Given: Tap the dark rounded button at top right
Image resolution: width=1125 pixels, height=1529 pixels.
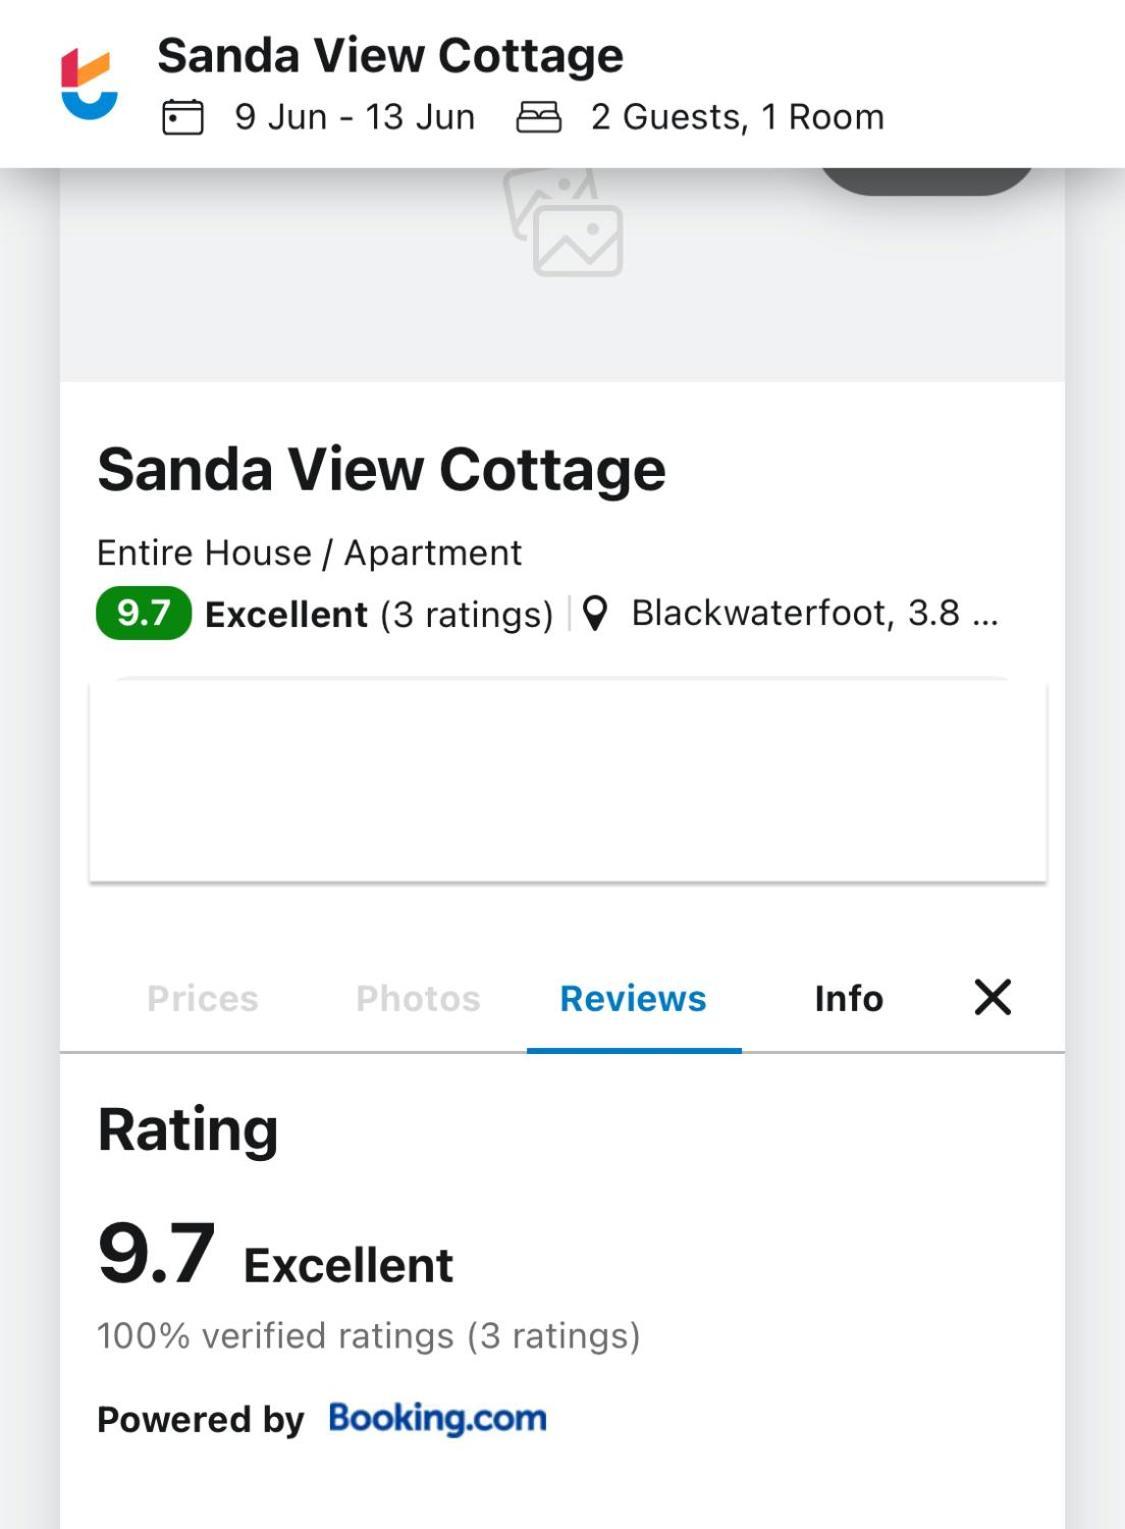Looking at the screenshot, I should [x=927, y=181].
